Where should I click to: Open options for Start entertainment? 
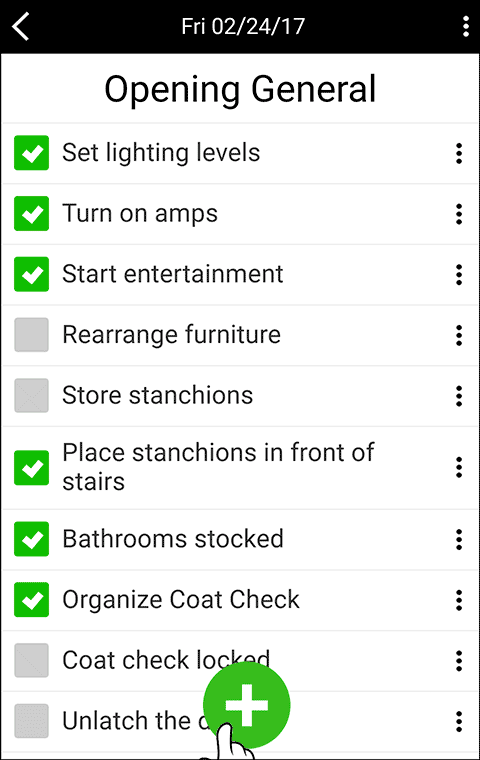[459, 274]
